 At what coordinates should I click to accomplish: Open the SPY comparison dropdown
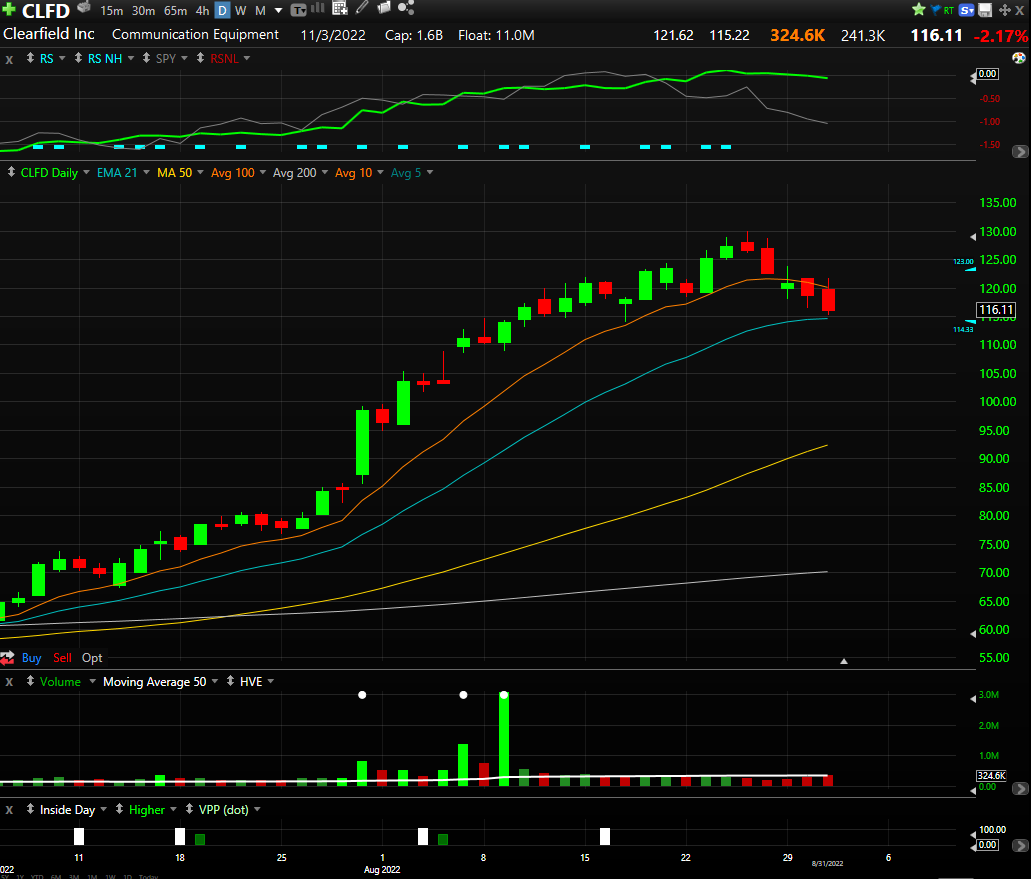pos(184,59)
